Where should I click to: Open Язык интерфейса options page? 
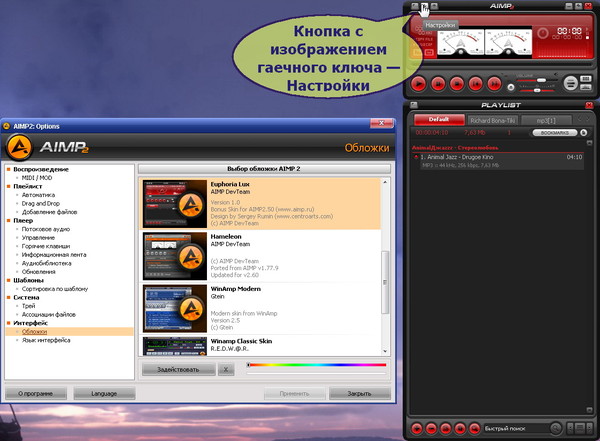tap(46, 340)
